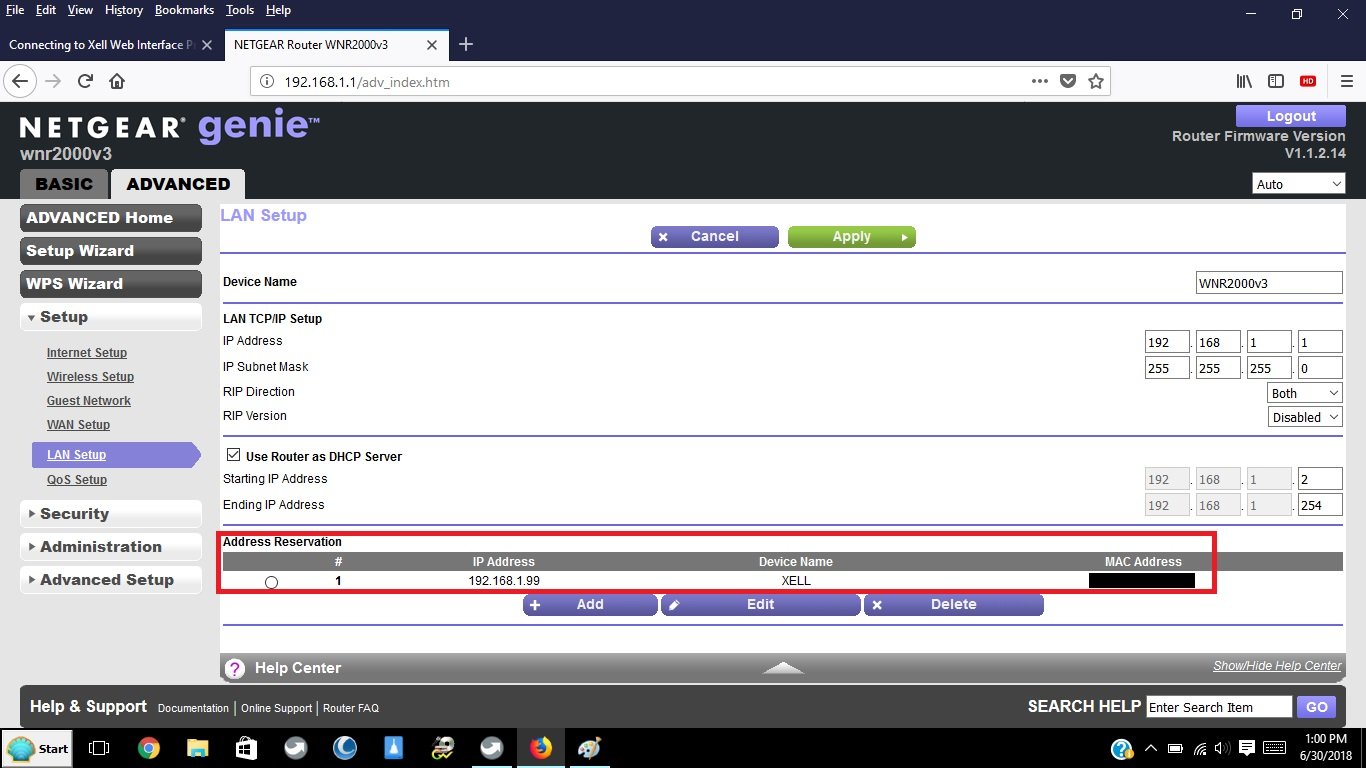This screenshot has height=768, width=1366.
Task: Toggle the Firefox sidebars icon
Action: (x=1276, y=81)
